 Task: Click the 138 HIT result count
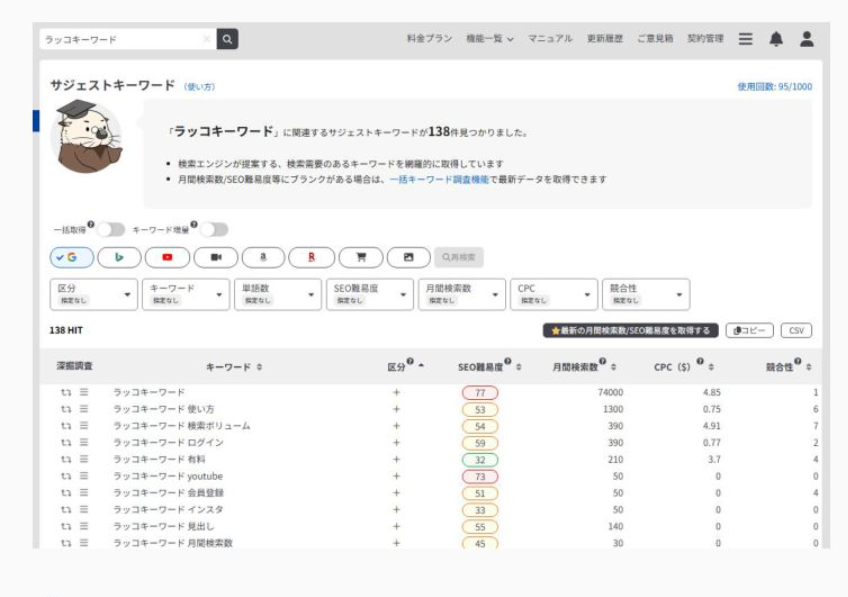(x=66, y=330)
